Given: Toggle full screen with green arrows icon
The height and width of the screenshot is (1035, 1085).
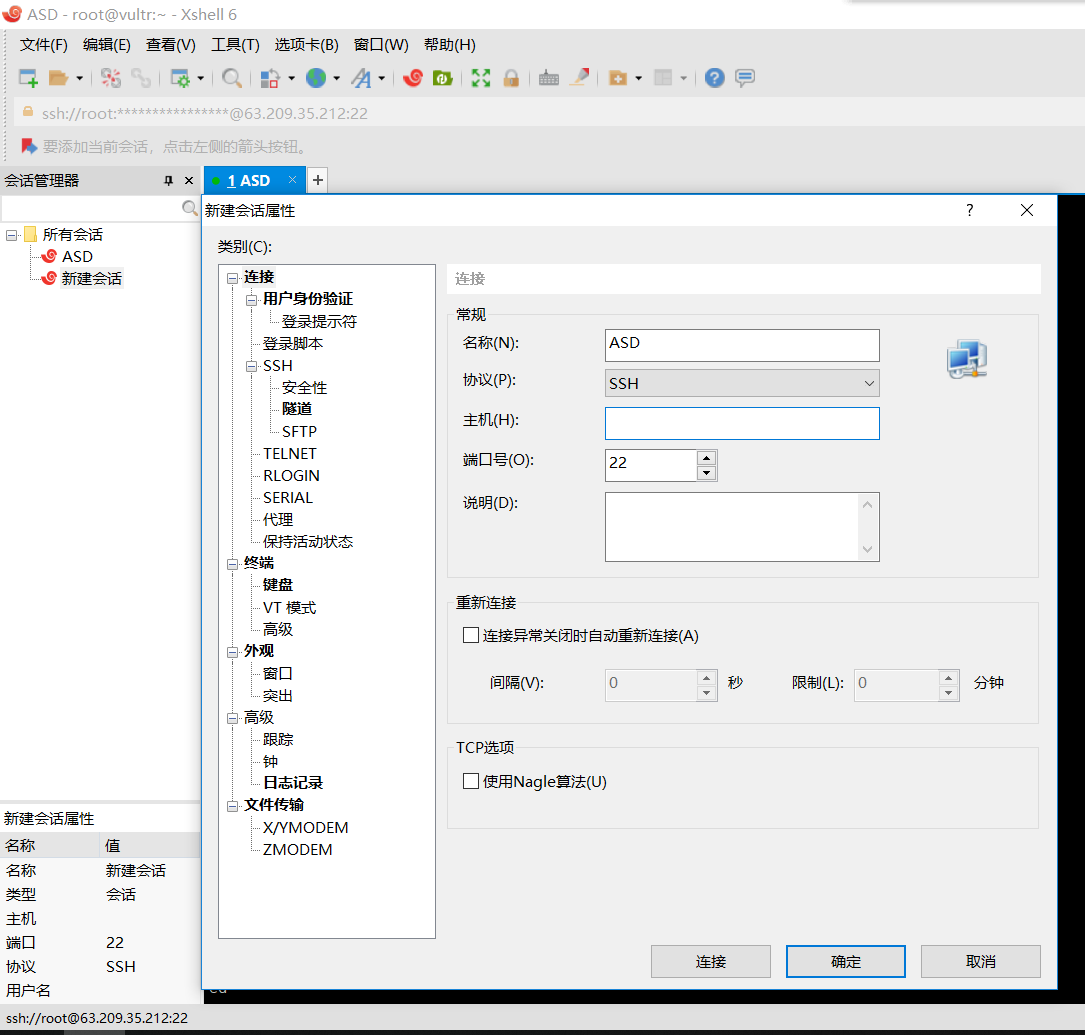Looking at the screenshot, I should click(x=481, y=78).
